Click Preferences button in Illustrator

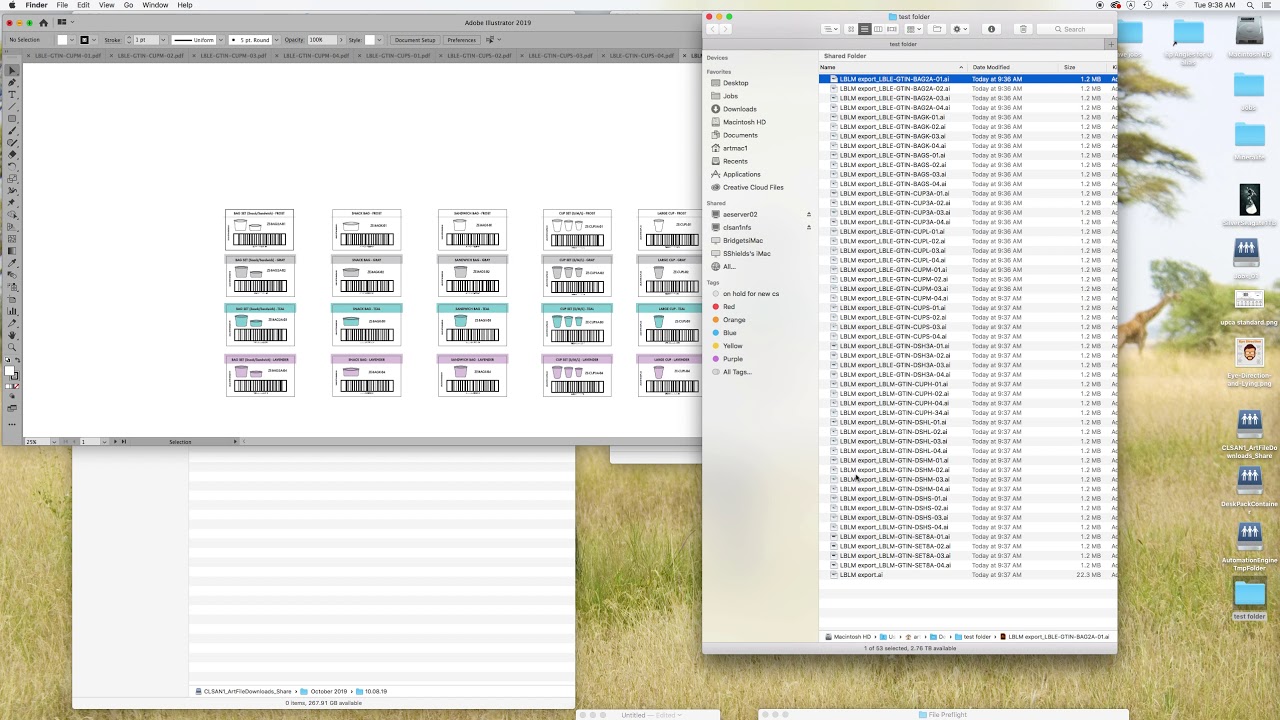(x=462, y=40)
